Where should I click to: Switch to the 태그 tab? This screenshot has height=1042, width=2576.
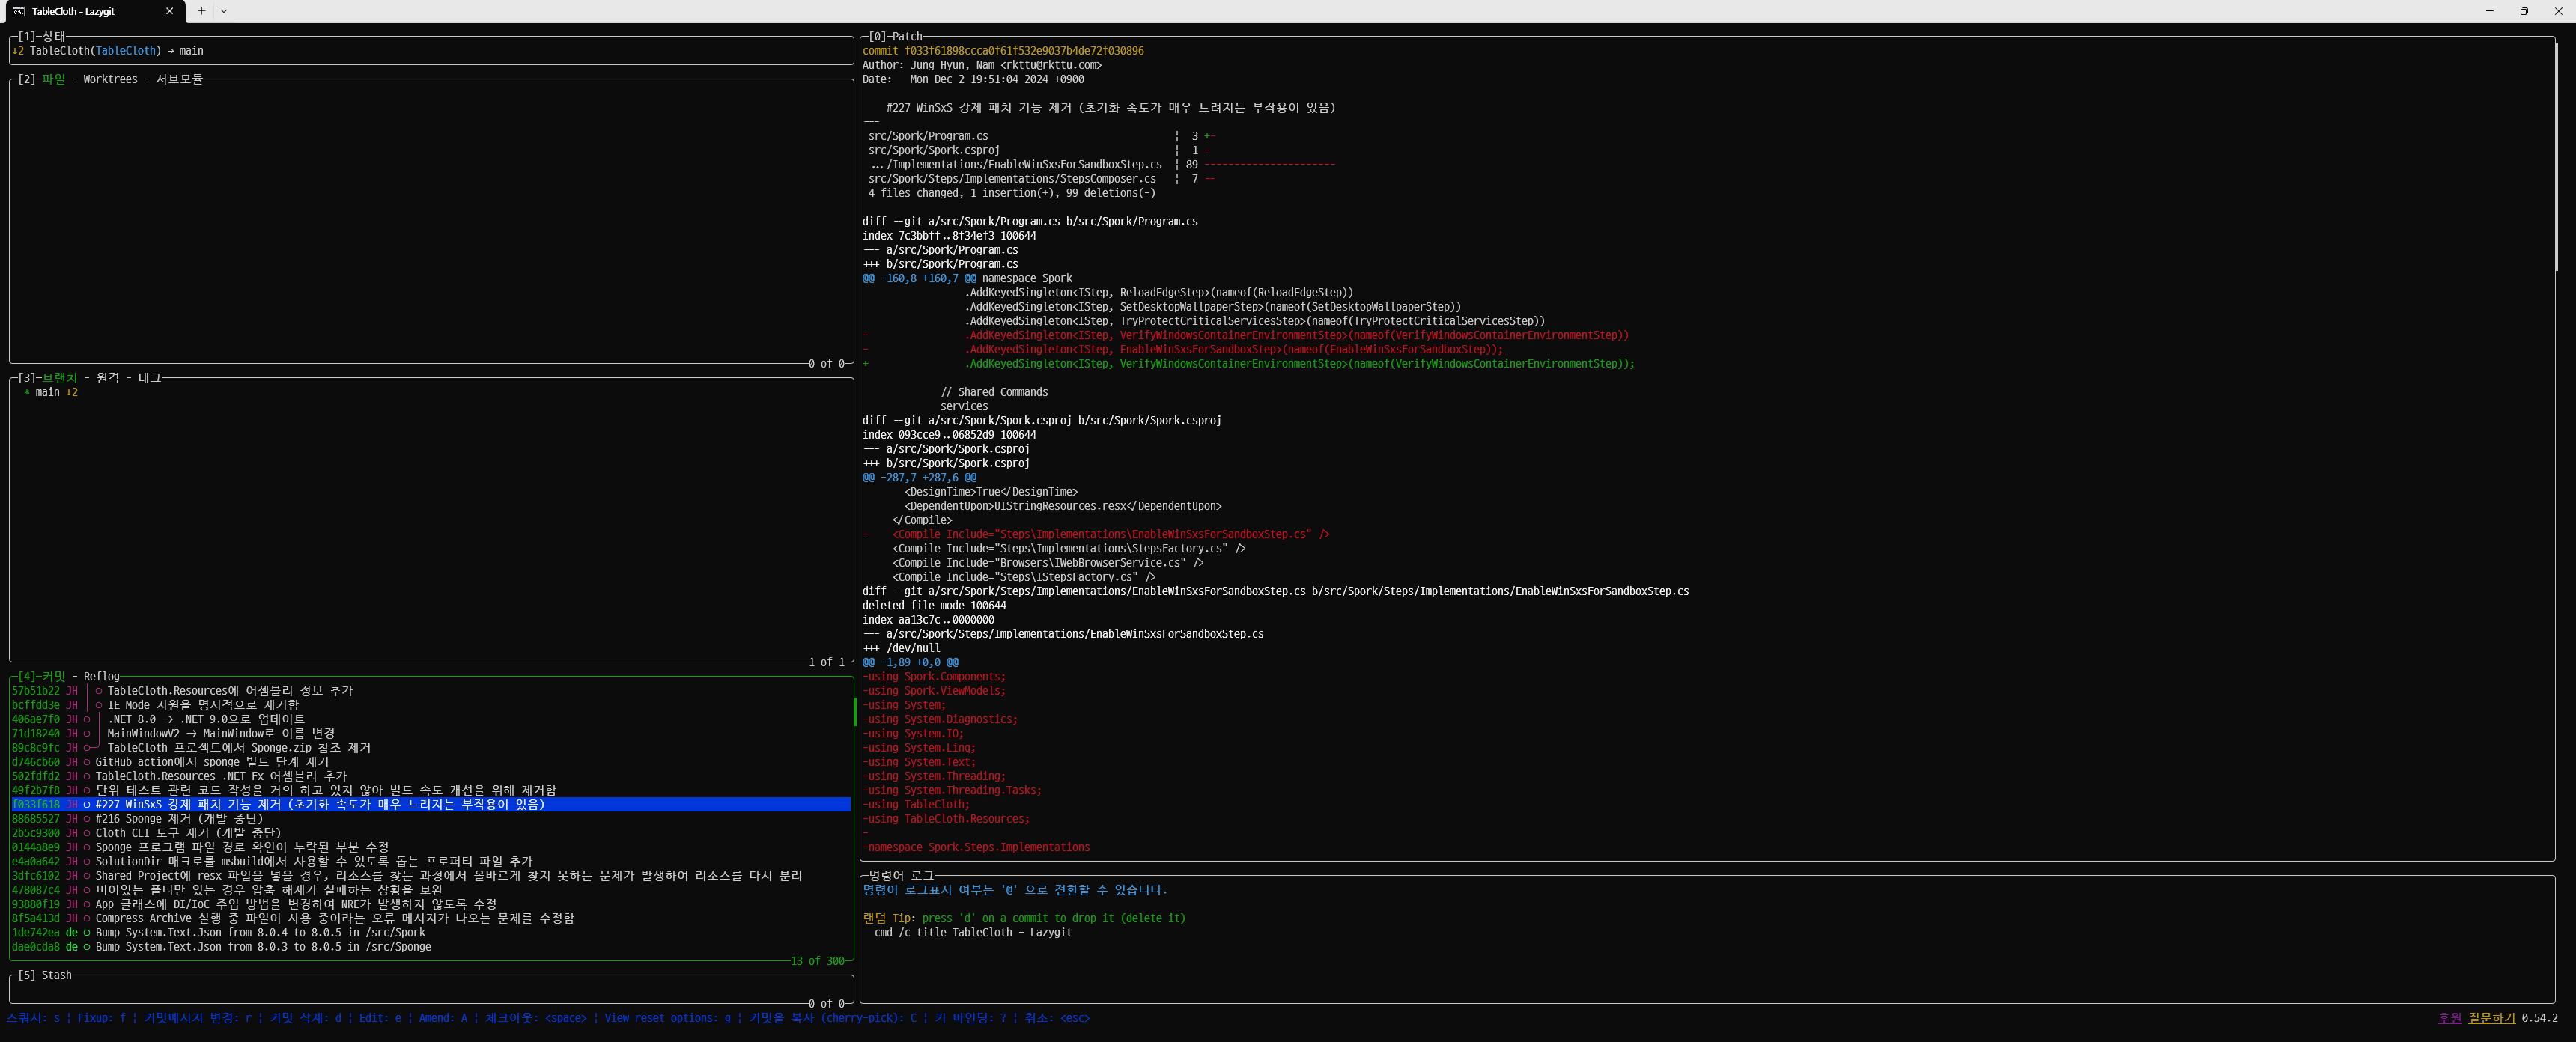149,378
